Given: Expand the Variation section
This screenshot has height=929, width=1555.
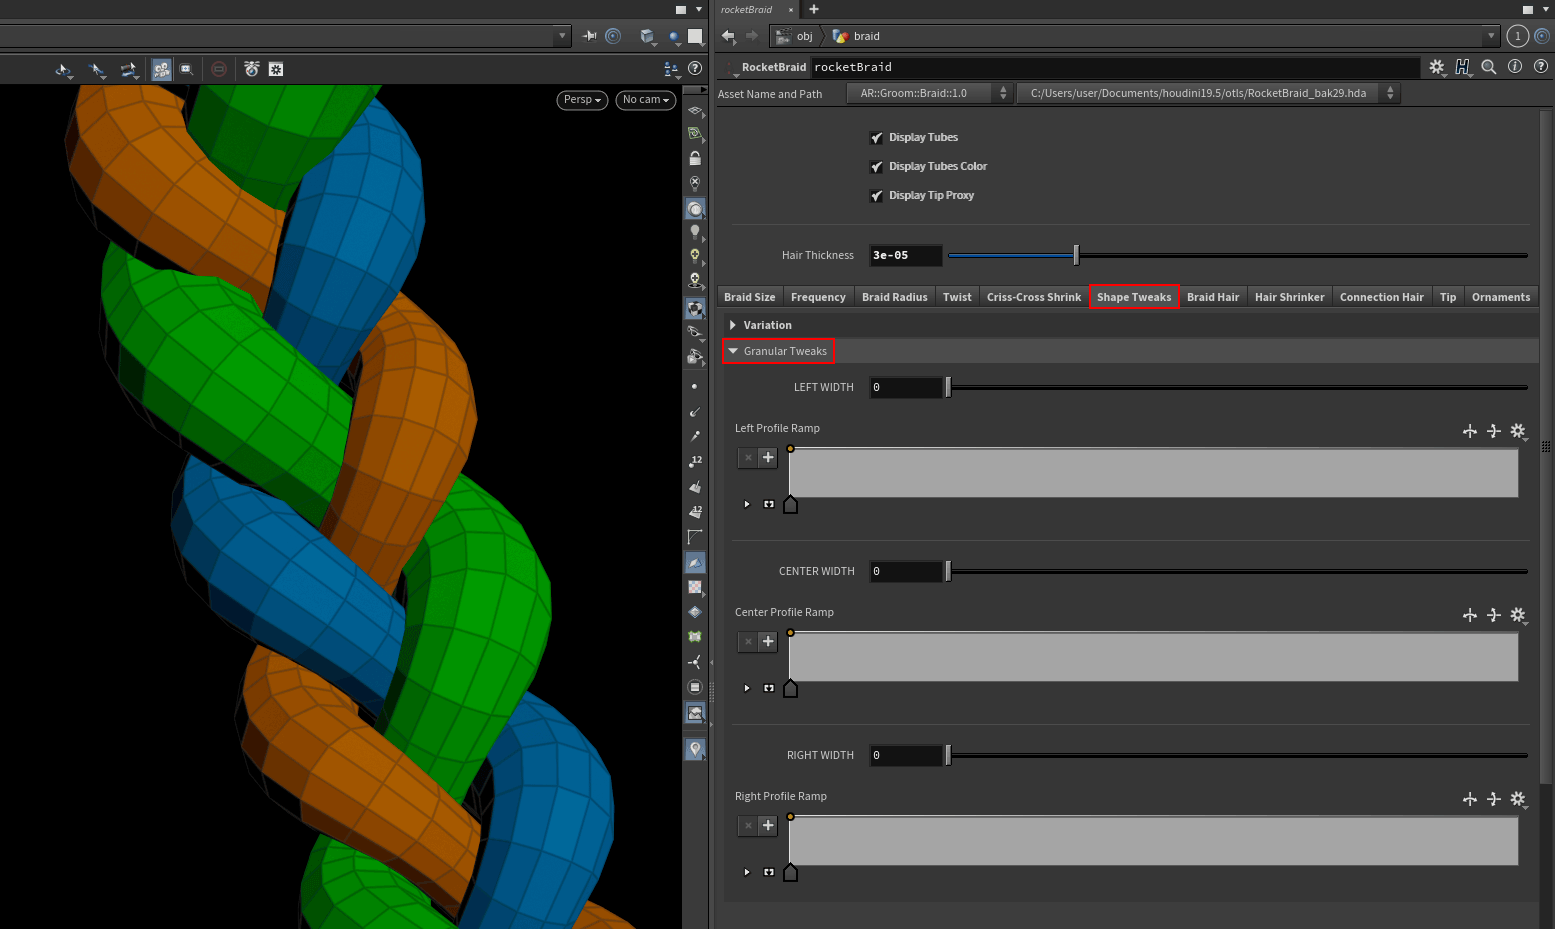Looking at the screenshot, I should 733,325.
